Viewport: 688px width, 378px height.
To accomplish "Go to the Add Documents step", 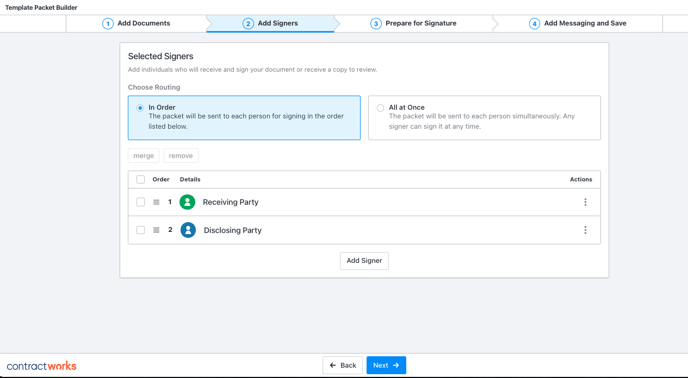I will (x=136, y=24).
